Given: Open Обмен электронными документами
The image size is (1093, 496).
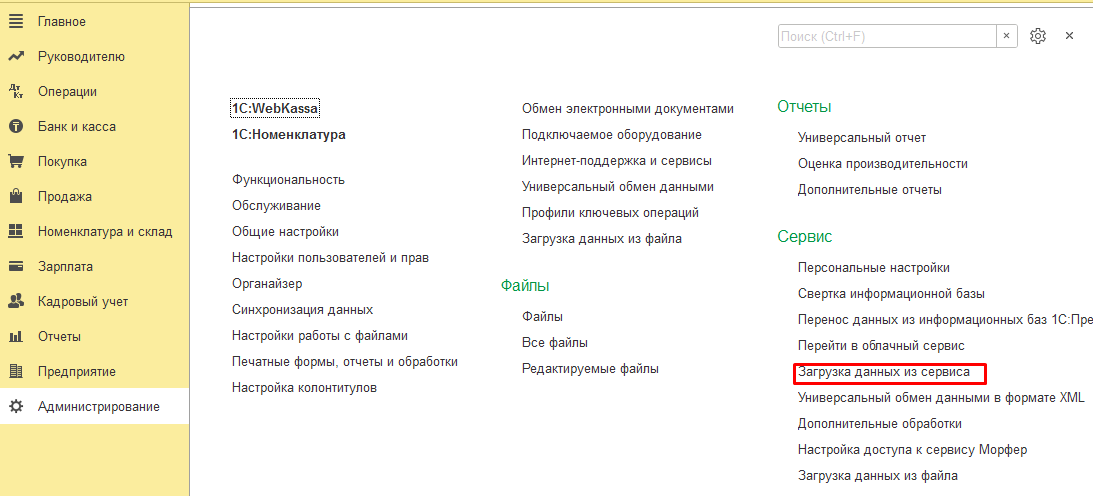Looking at the screenshot, I should 627,109.
